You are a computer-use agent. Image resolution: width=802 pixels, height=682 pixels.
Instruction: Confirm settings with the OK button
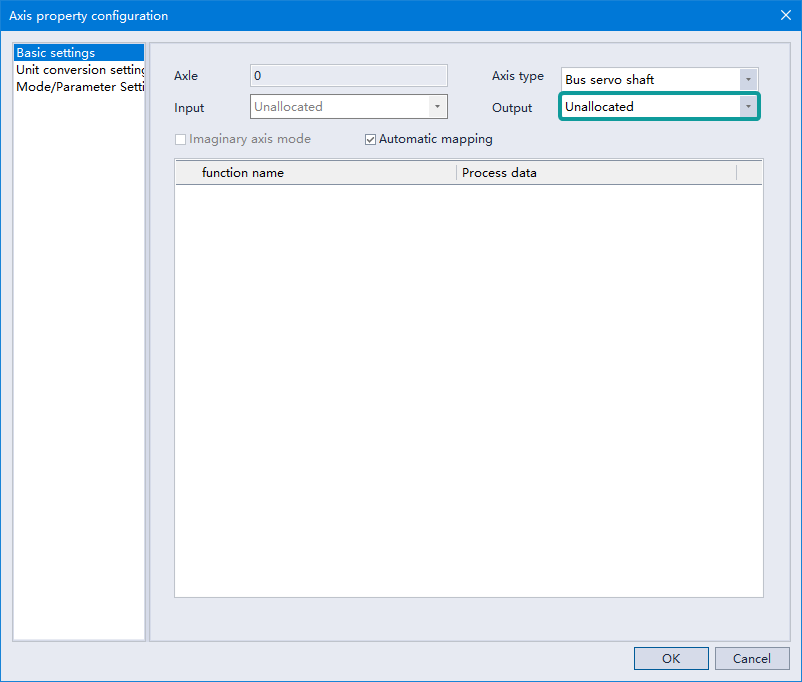point(671,658)
